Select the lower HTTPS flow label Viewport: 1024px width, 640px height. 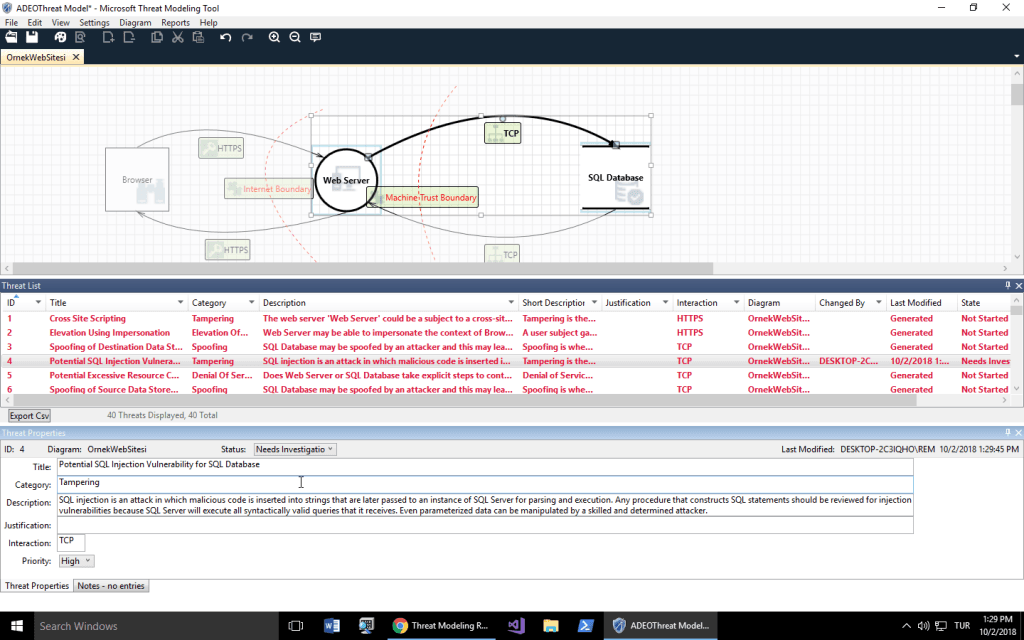227,249
